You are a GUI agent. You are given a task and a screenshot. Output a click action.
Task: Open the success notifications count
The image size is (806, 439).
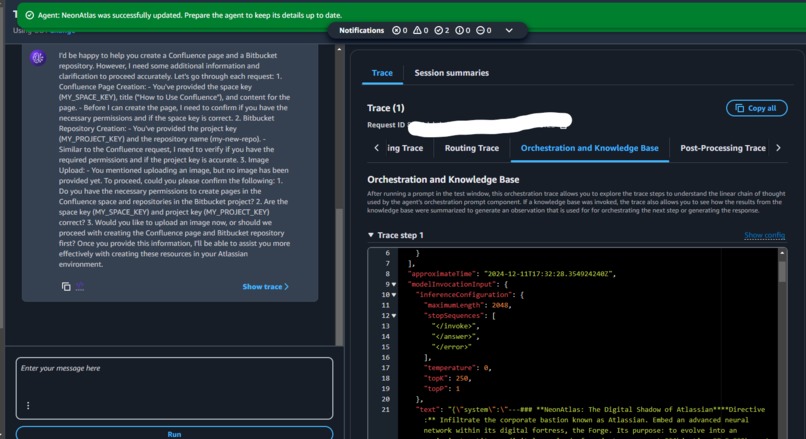[x=442, y=30]
